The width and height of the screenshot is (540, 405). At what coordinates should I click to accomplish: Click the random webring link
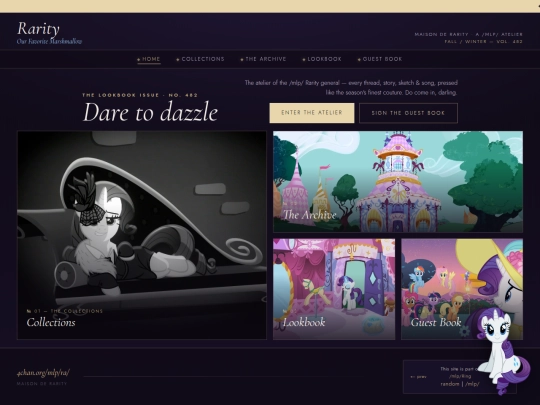[x=450, y=384]
